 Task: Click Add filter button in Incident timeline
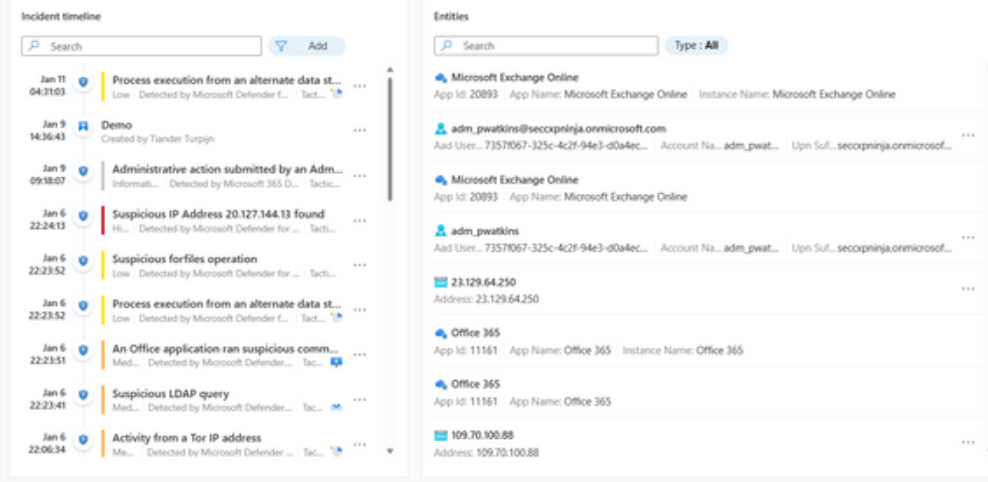[317, 46]
